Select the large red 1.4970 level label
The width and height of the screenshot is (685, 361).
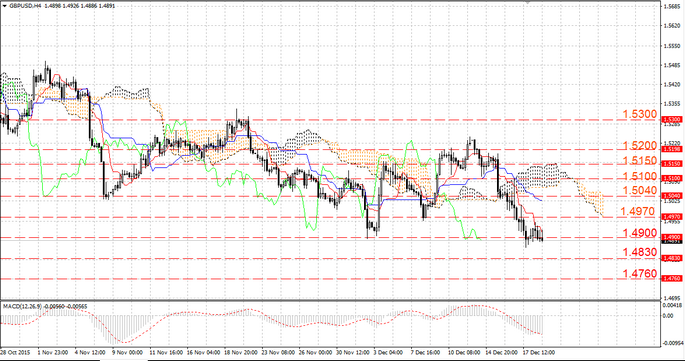pos(637,212)
